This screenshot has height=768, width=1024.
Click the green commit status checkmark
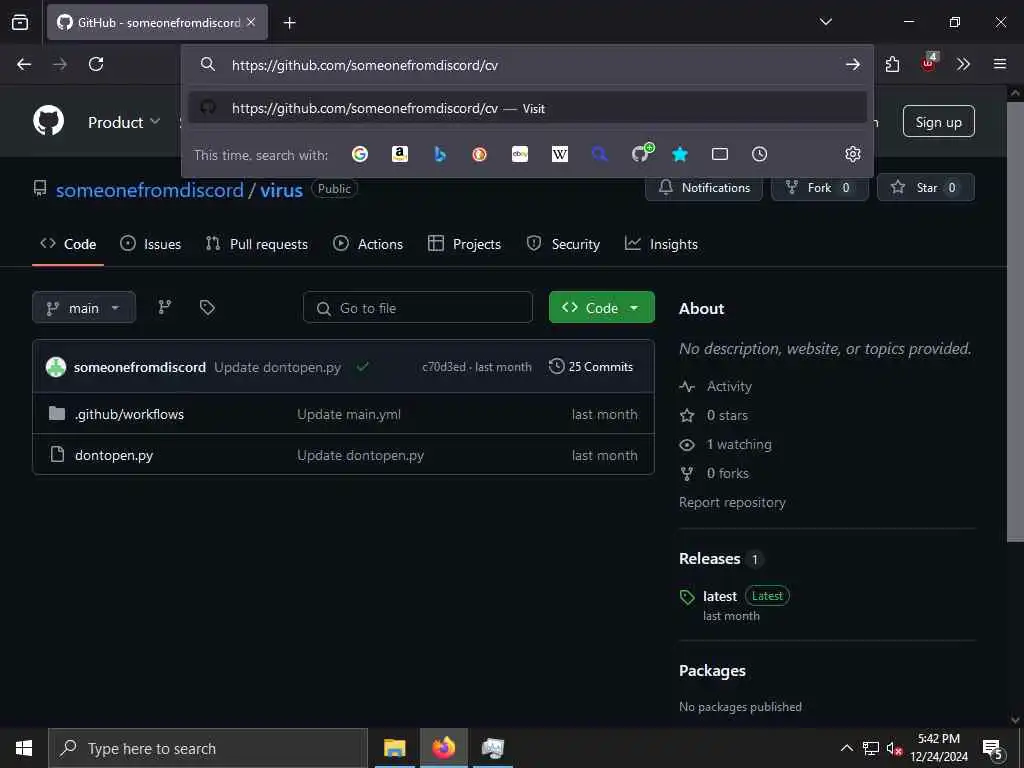pos(363,366)
